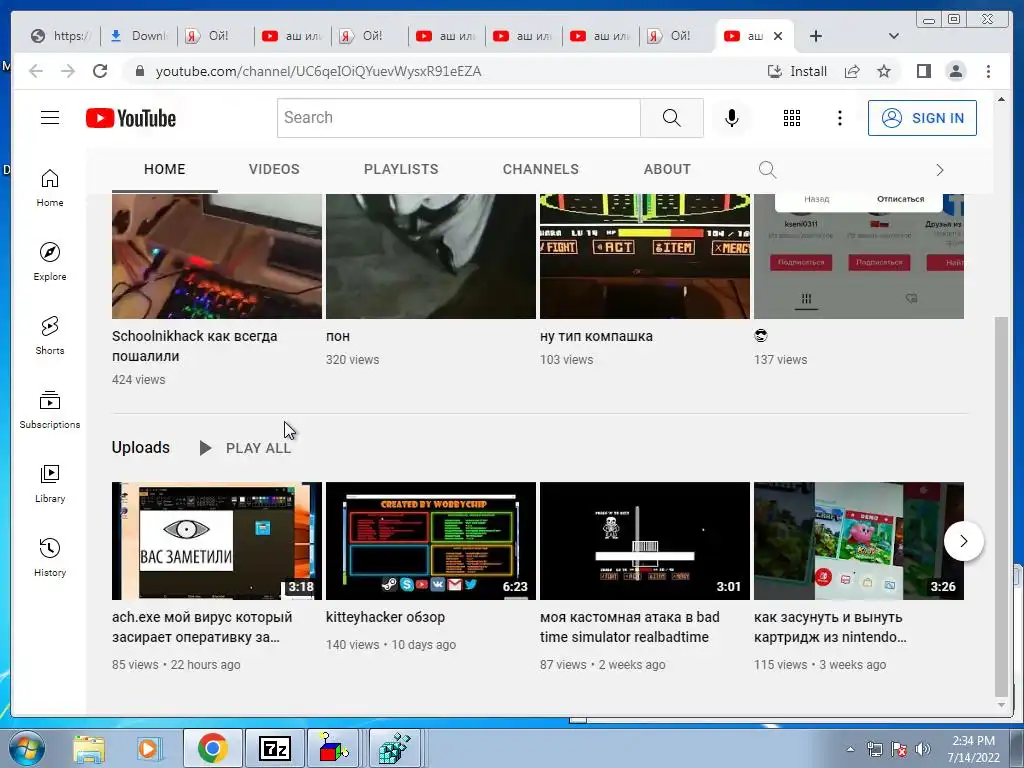This screenshot has height=768, width=1024.
Task: Go back in Chrome
Action: pos(36,71)
